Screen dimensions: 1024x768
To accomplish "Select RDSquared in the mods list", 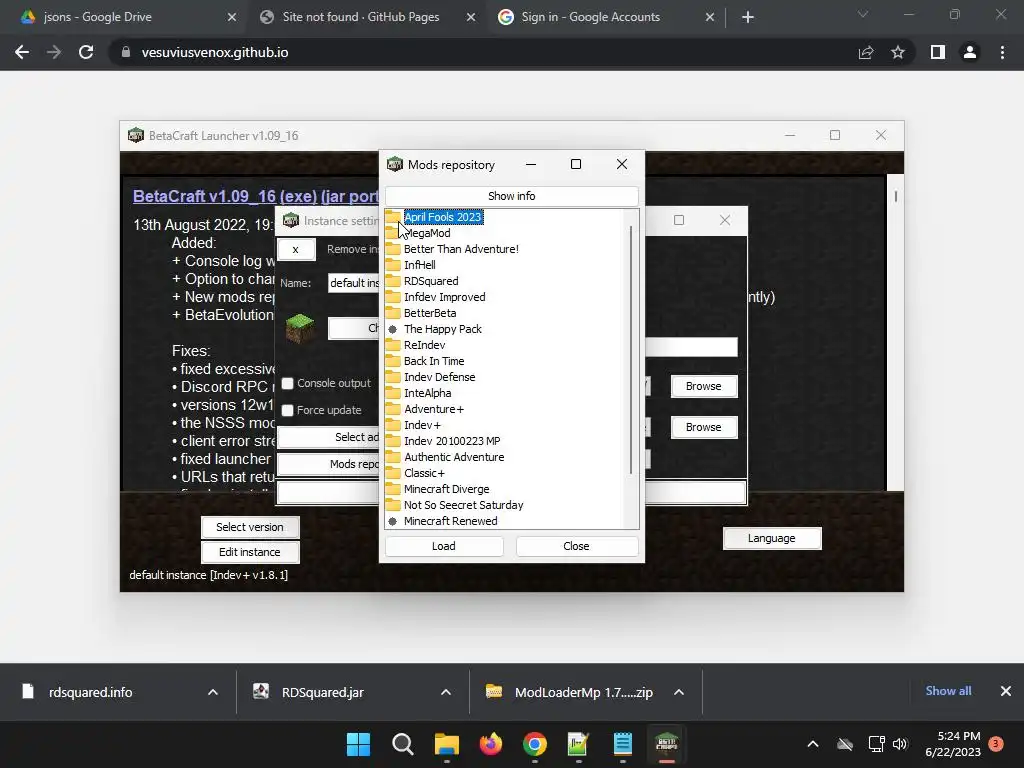I will point(431,281).
